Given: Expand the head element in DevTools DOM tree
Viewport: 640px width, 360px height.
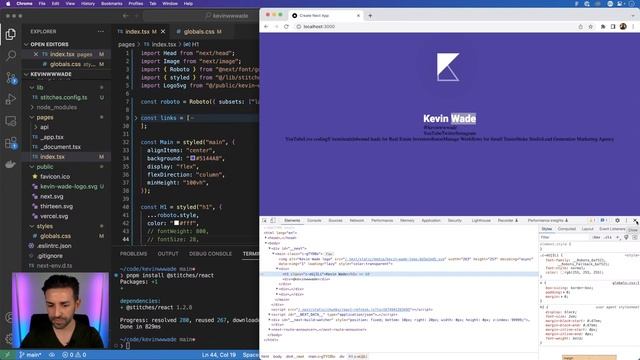Looking at the screenshot, I should [266, 238].
